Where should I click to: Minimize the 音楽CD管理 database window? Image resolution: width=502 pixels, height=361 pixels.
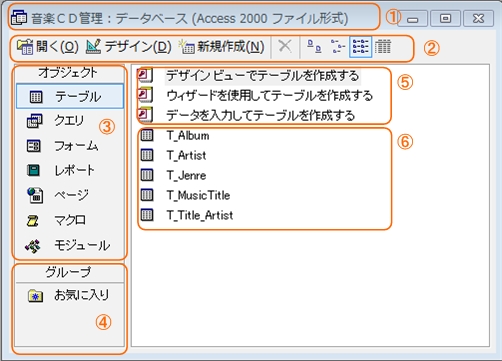(x=413, y=19)
